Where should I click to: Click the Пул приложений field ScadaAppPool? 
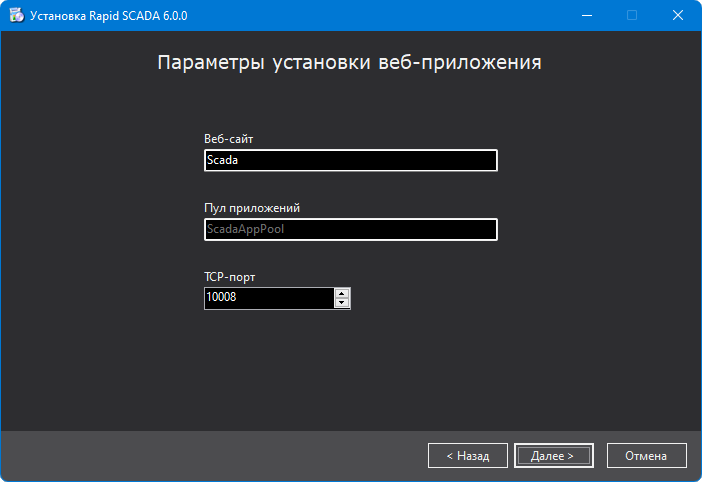point(351,230)
